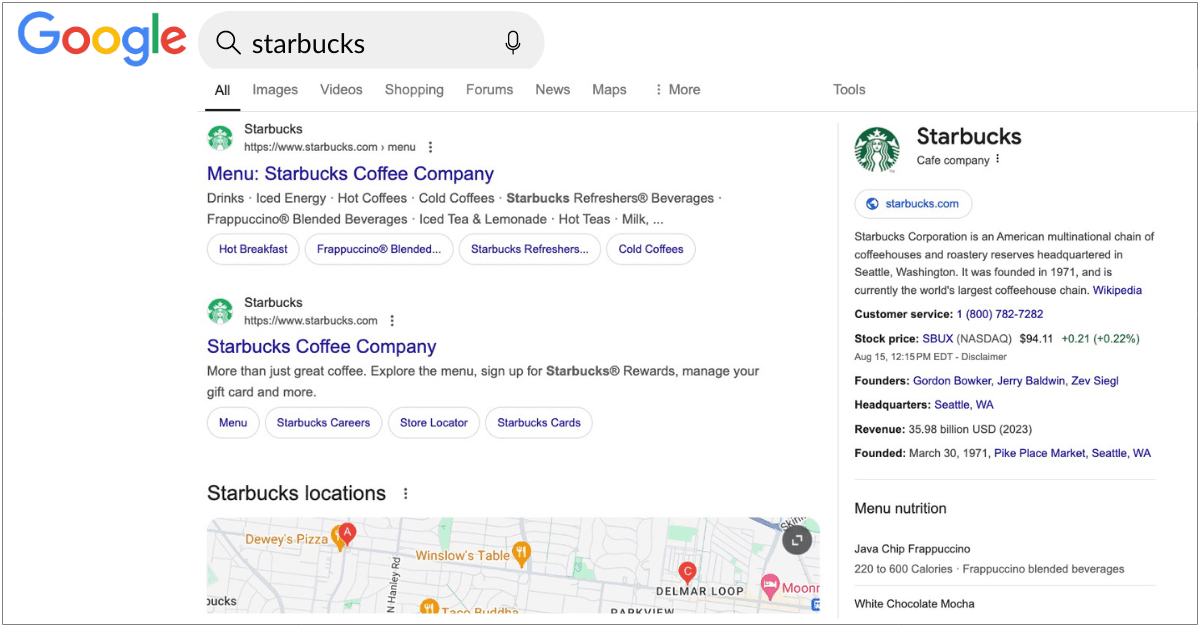Image resolution: width=1200 pixels, height=627 pixels.
Task: Open the Maps tab
Action: (609, 90)
